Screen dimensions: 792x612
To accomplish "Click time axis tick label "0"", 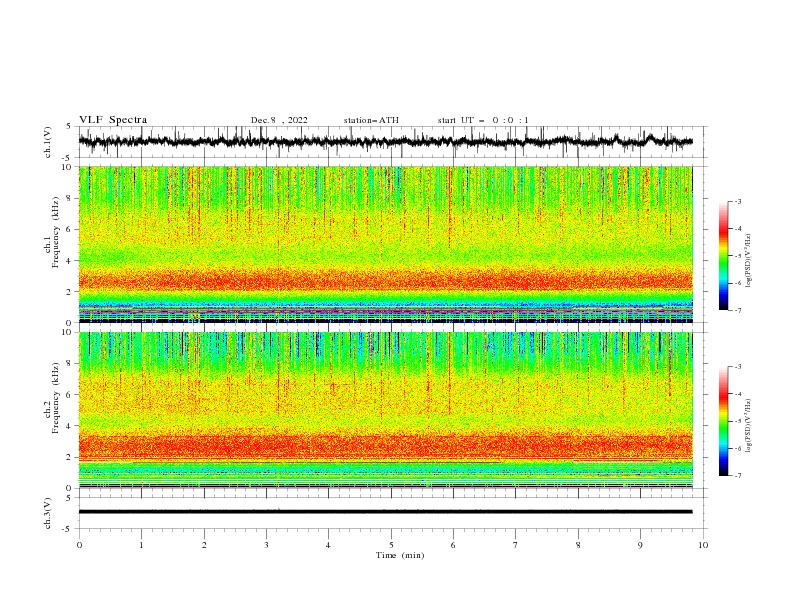I will 79,545.
